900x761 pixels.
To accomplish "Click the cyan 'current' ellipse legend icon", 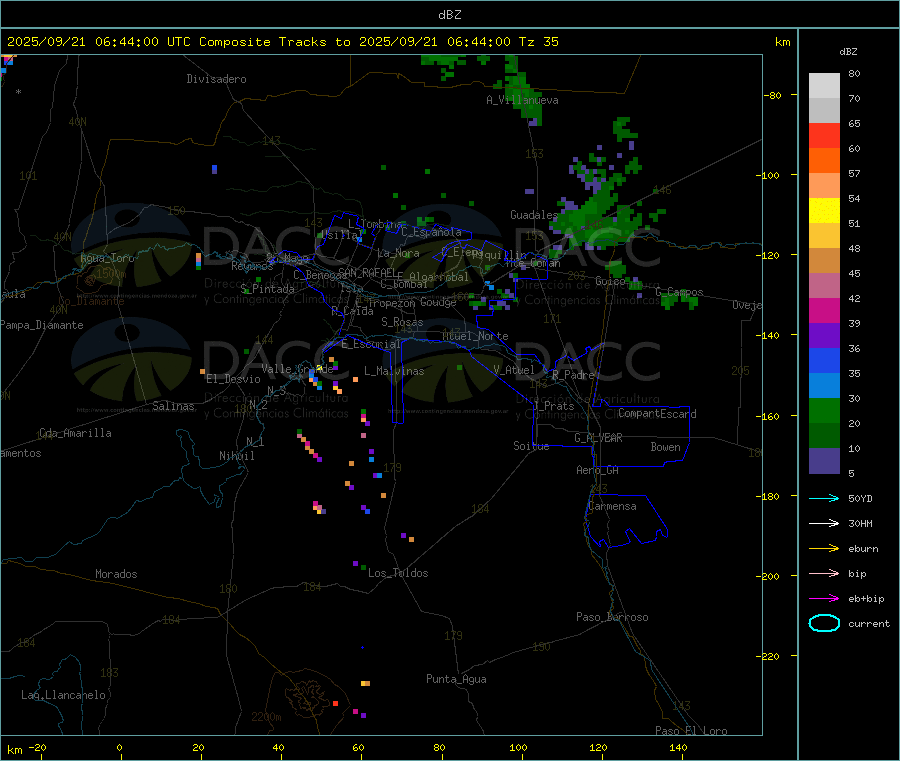I will pyautogui.click(x=824, y=623).
